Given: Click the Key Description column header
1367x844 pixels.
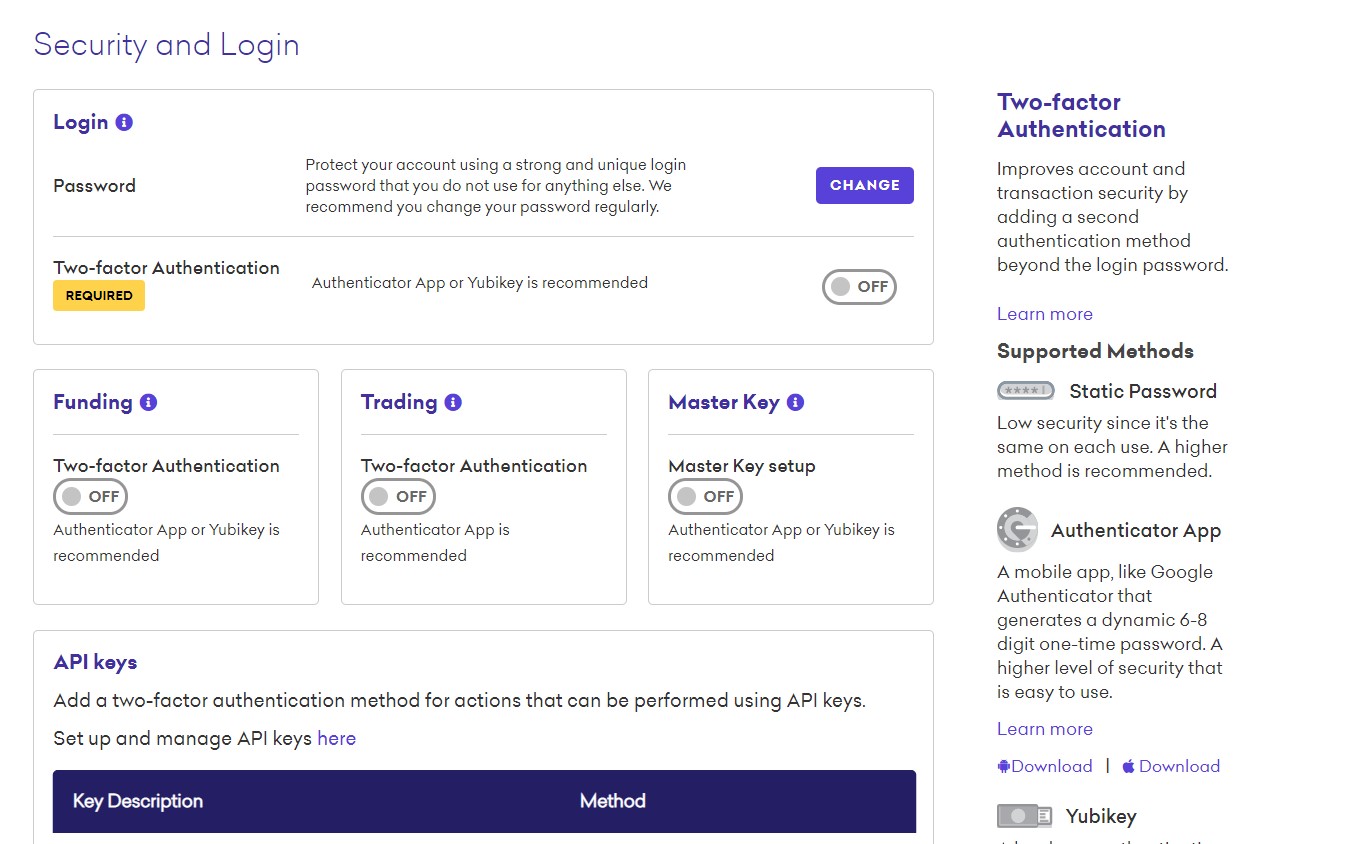Looking at the screenshot, I should pos(136,801).
